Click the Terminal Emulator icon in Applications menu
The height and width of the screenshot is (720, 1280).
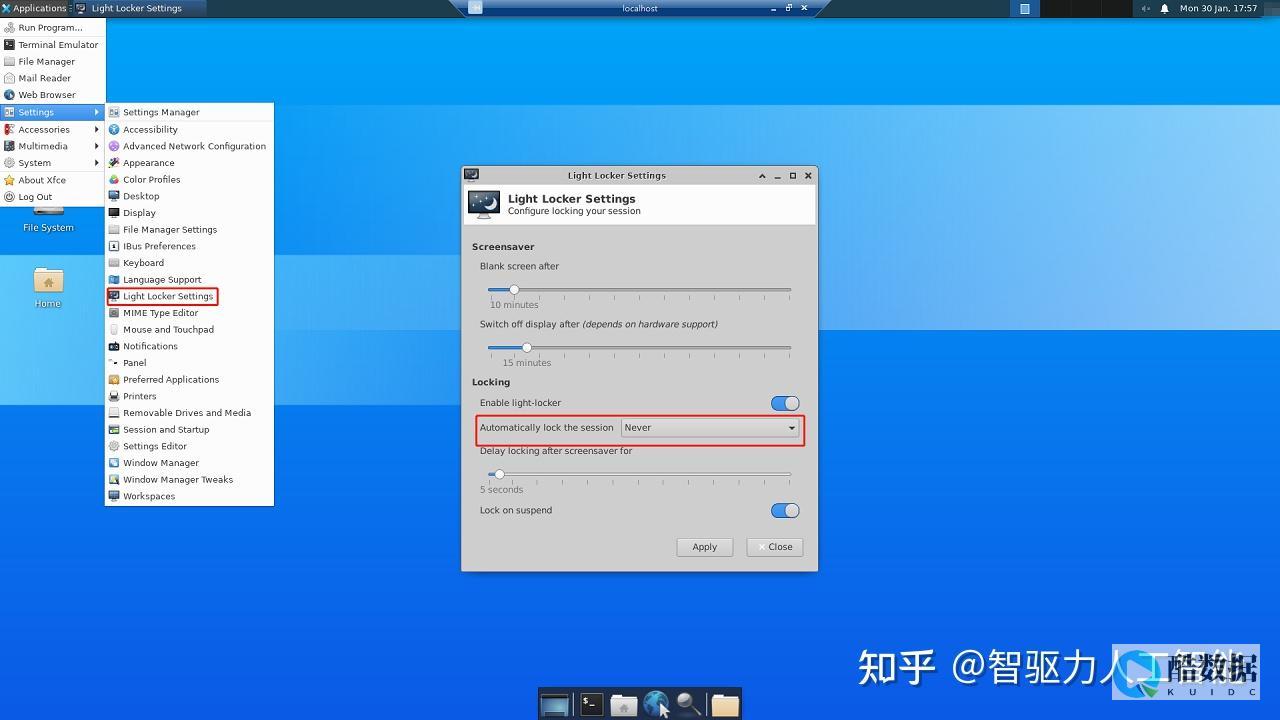pos(9,45)
